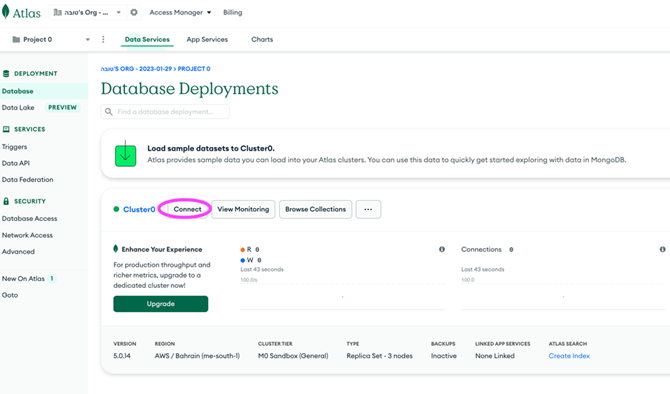This screenshot has height=394, width=670.
Task: Switch to the Charts tab
Action: 262,39
